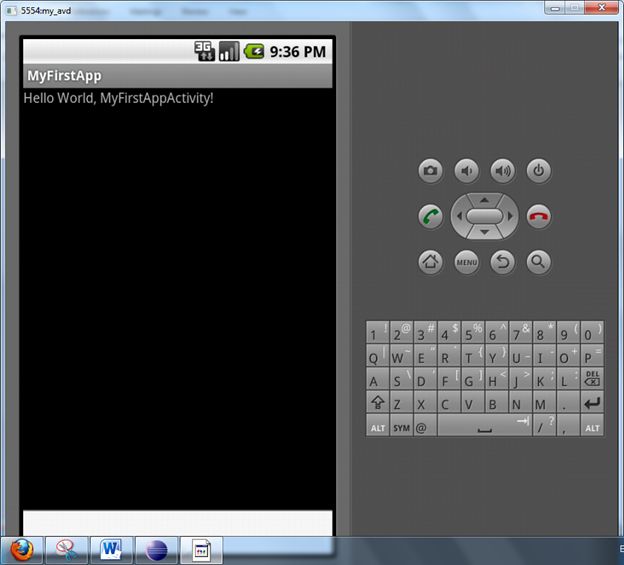Click the red end call button
The height and width of the screenshot is (565, 624).
point(539,216)
